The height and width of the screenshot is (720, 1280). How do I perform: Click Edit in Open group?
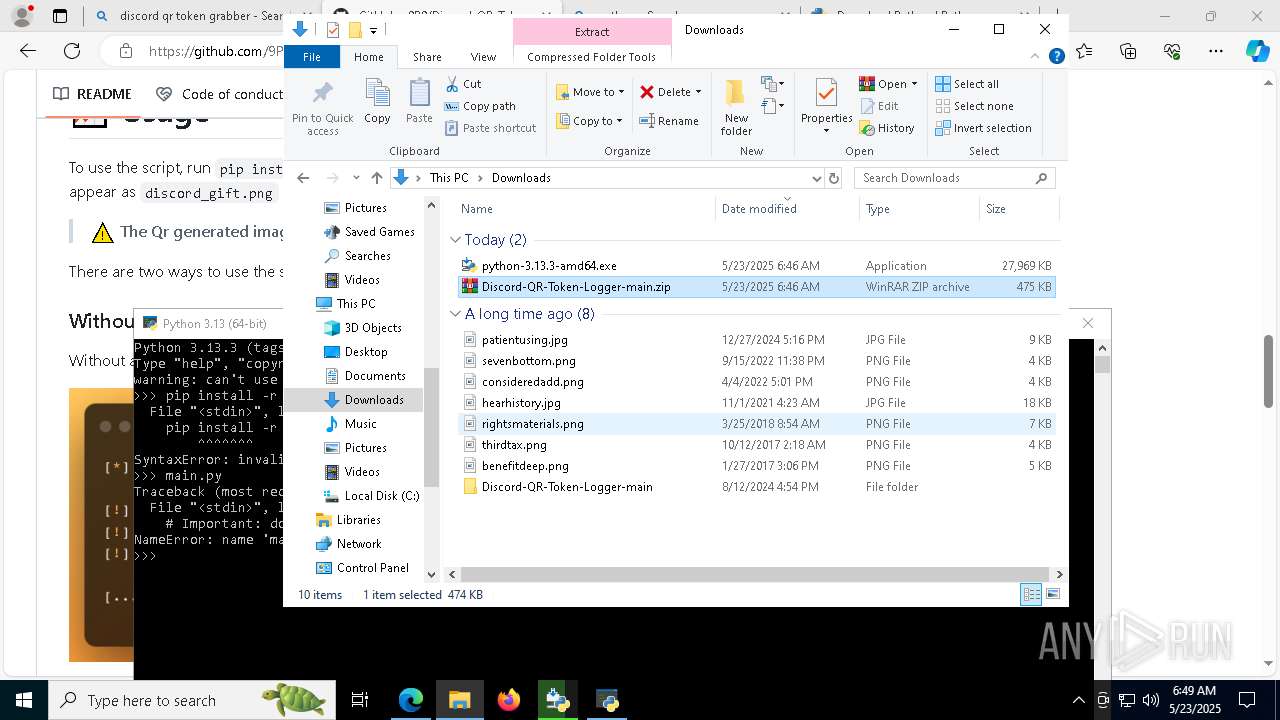click(878, 106)
